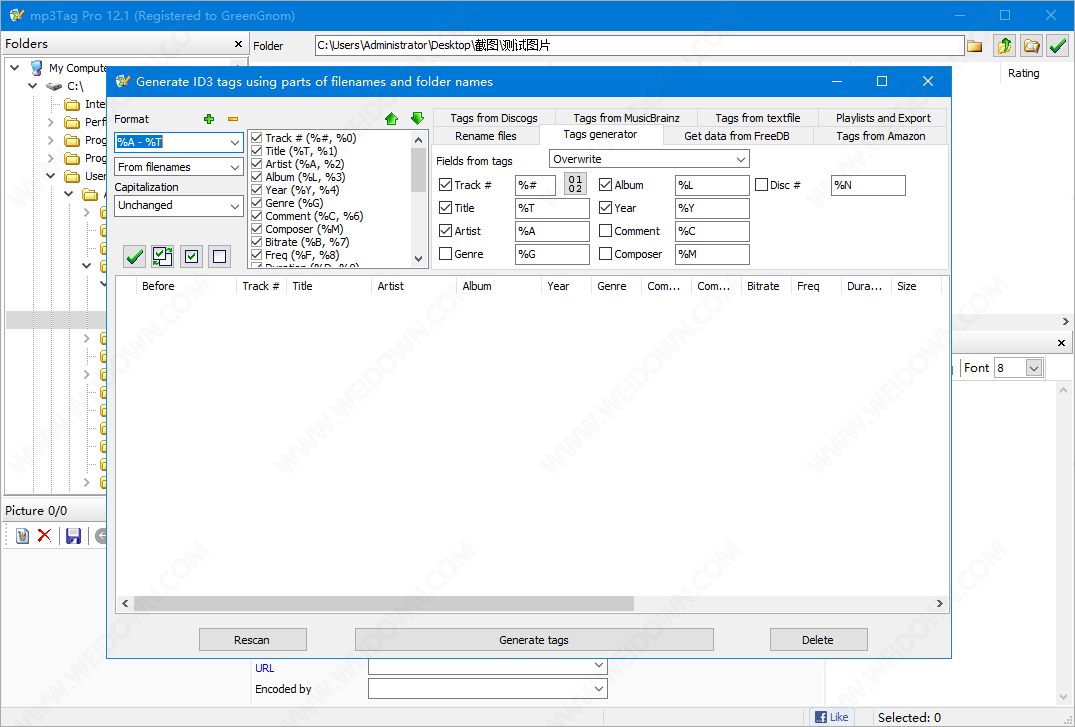This screenshot has width=1075, height=727.
Task: Switch to the Tags from MusicBrainz tab
Action: 626,118
